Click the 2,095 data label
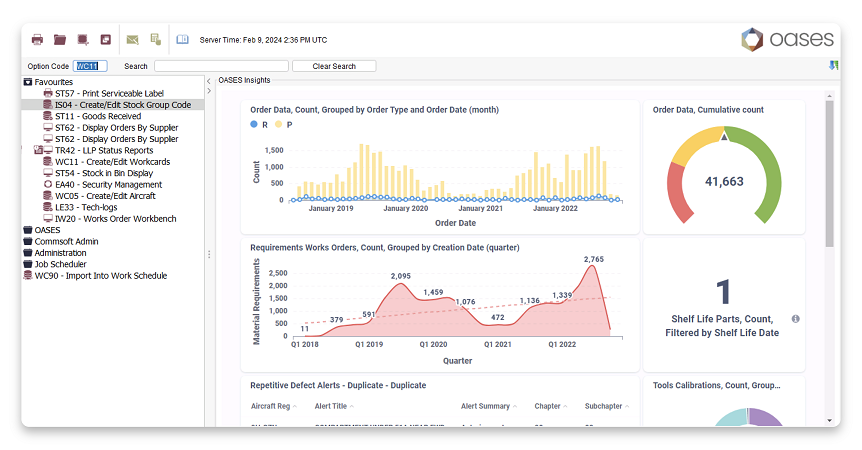862x450 pixels. point(401,276)
